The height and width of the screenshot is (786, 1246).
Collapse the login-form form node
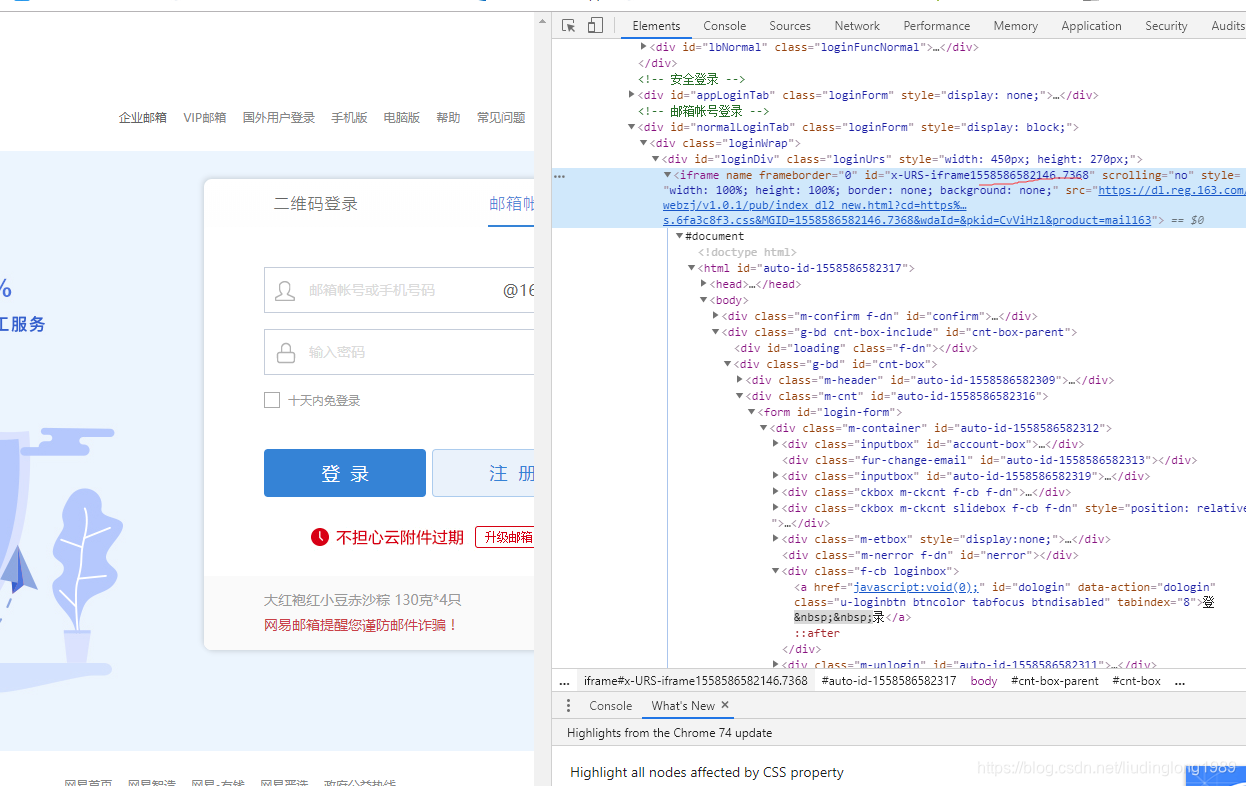(x=752, y=412)
